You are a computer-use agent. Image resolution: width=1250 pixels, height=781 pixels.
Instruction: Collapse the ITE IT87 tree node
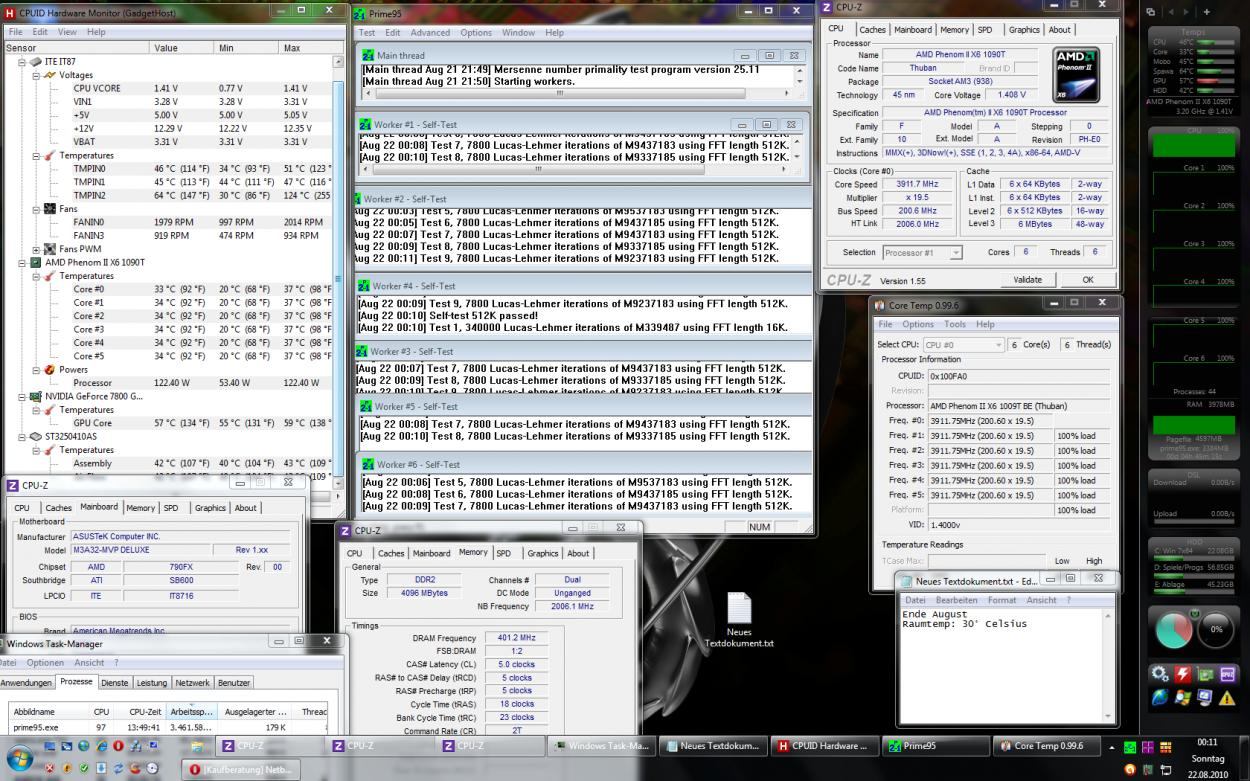23,62
